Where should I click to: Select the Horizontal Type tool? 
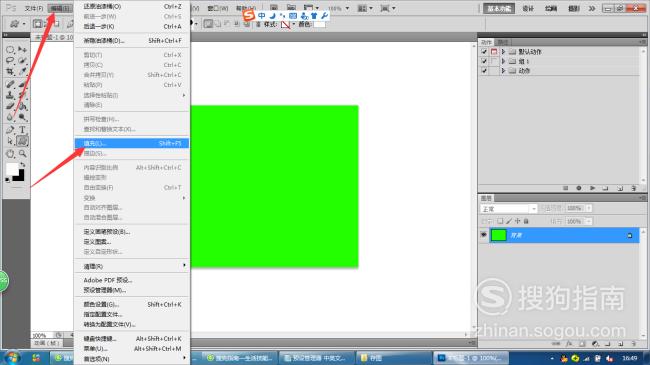22,129
